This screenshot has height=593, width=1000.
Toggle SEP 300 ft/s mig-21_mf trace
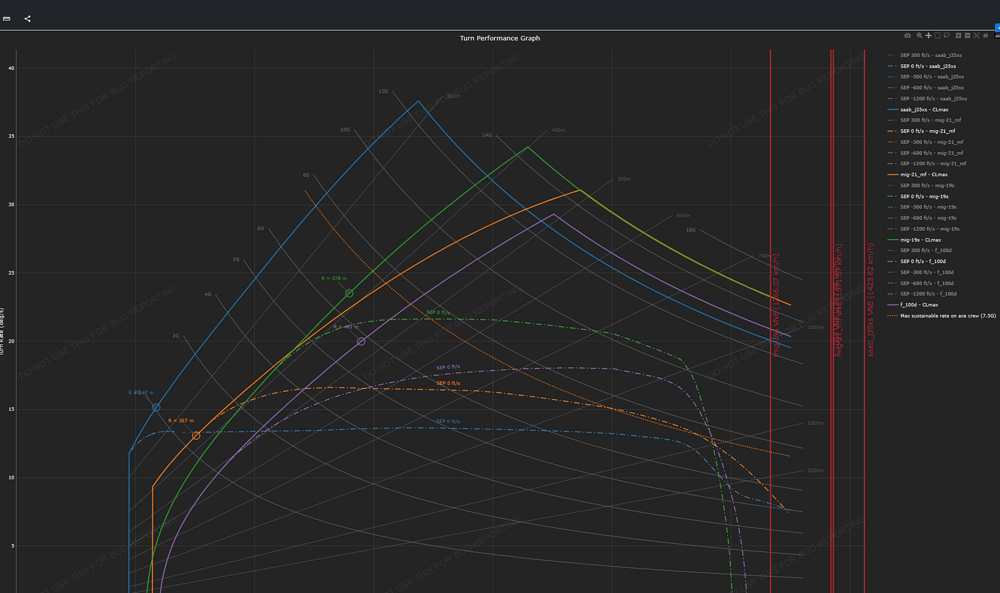click(925, 120)
